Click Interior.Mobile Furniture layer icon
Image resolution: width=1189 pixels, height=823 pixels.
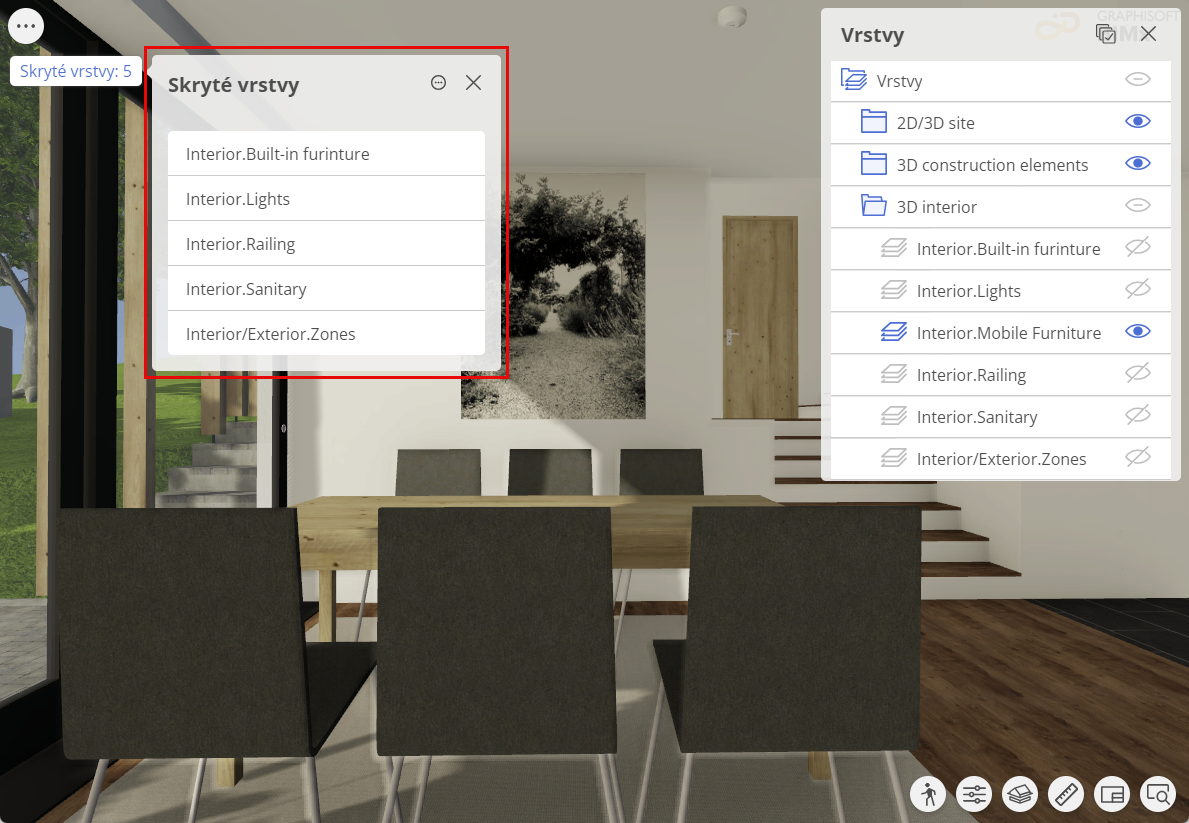[893, 331]
